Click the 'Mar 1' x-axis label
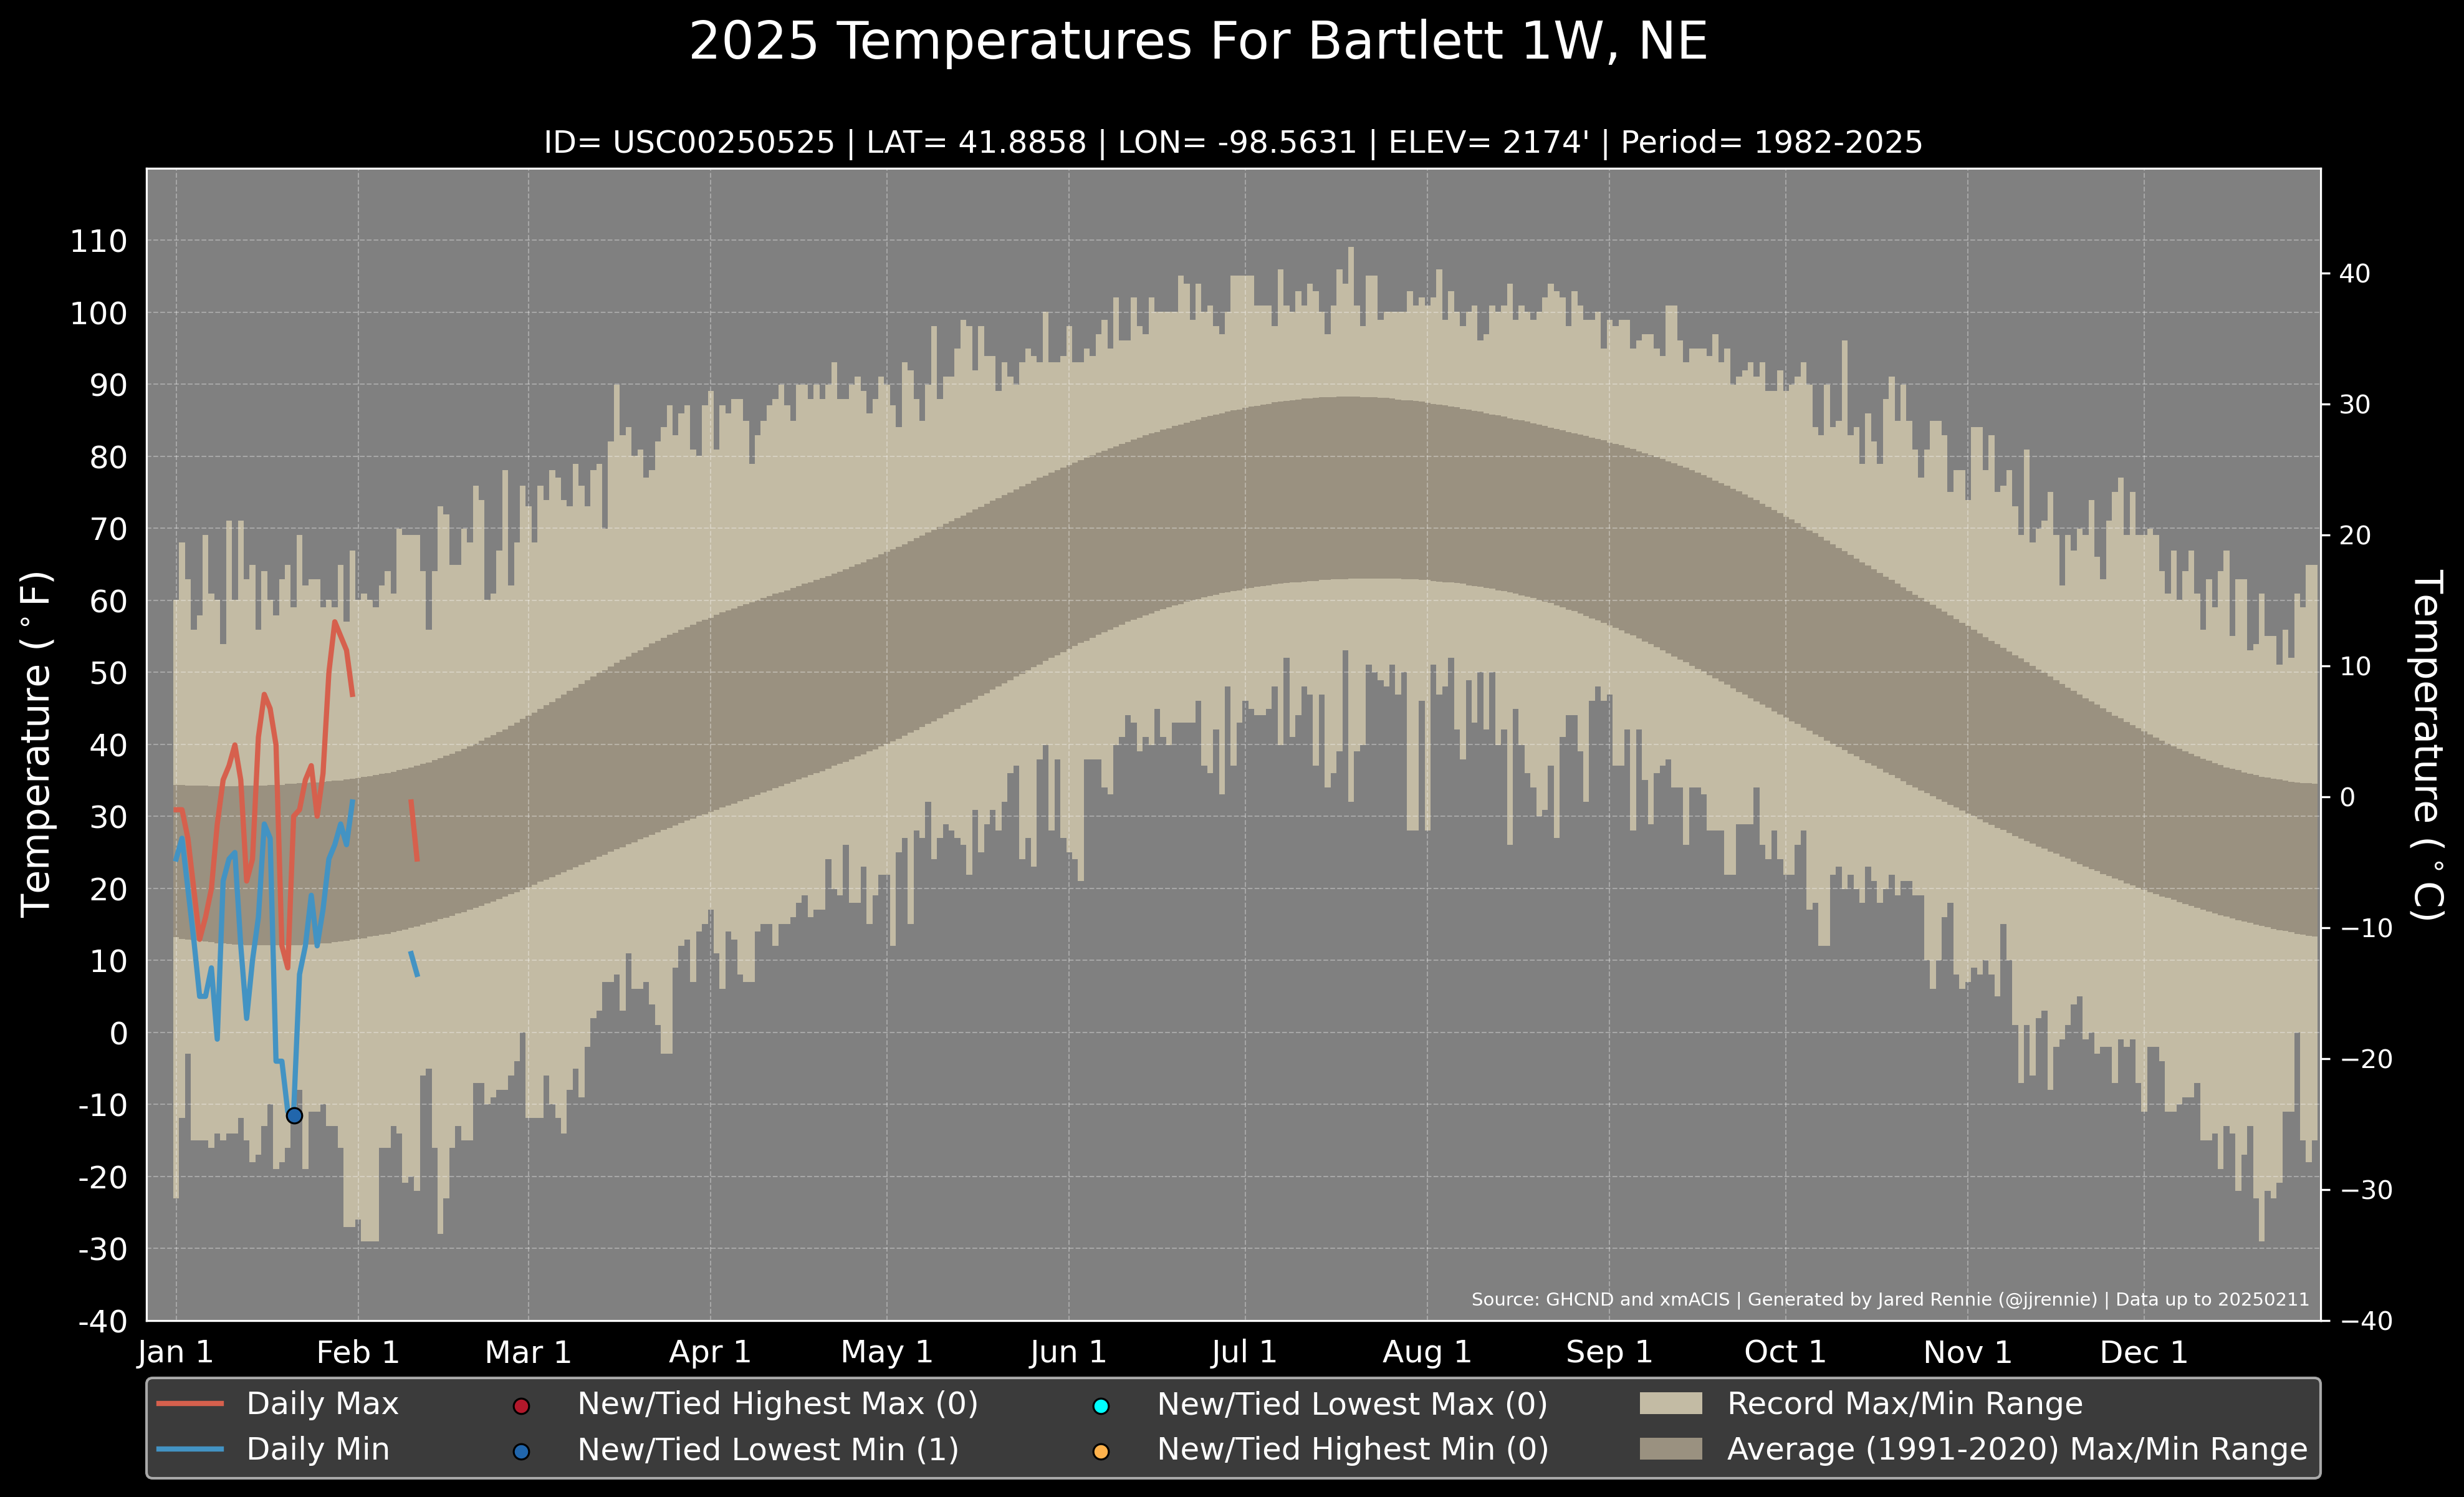The height and width of the screenshot is (1497, 2464). pyautogui.click(x=528, y=1352)
